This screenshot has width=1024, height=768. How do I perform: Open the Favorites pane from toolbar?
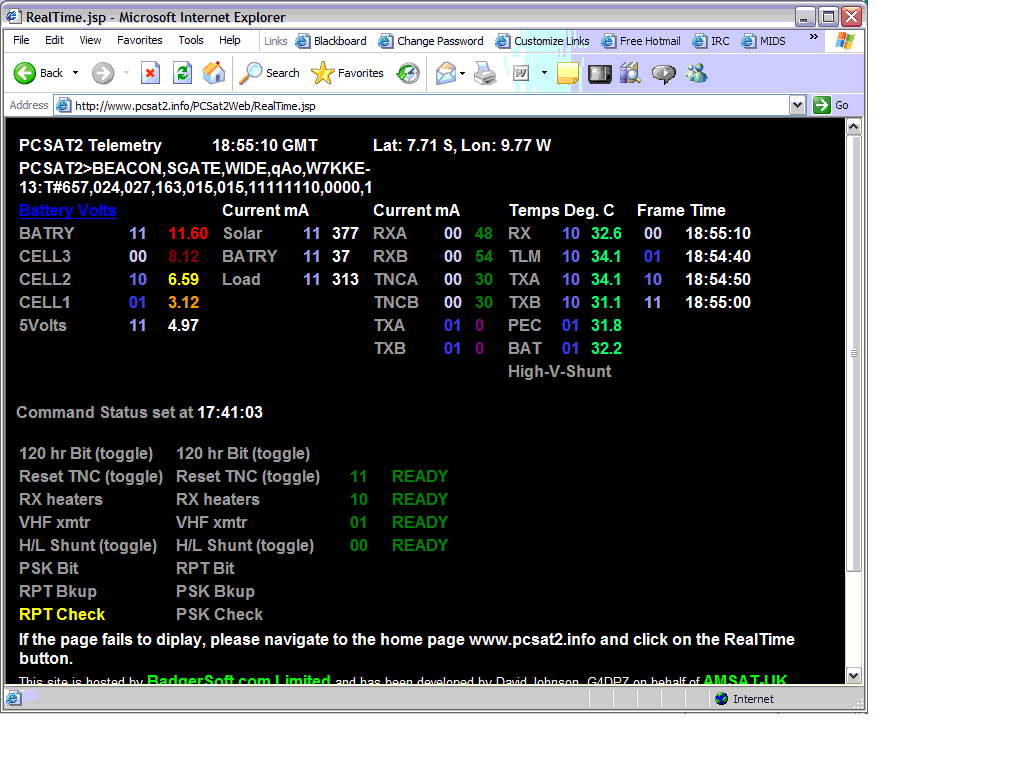[x=348, y=73]
